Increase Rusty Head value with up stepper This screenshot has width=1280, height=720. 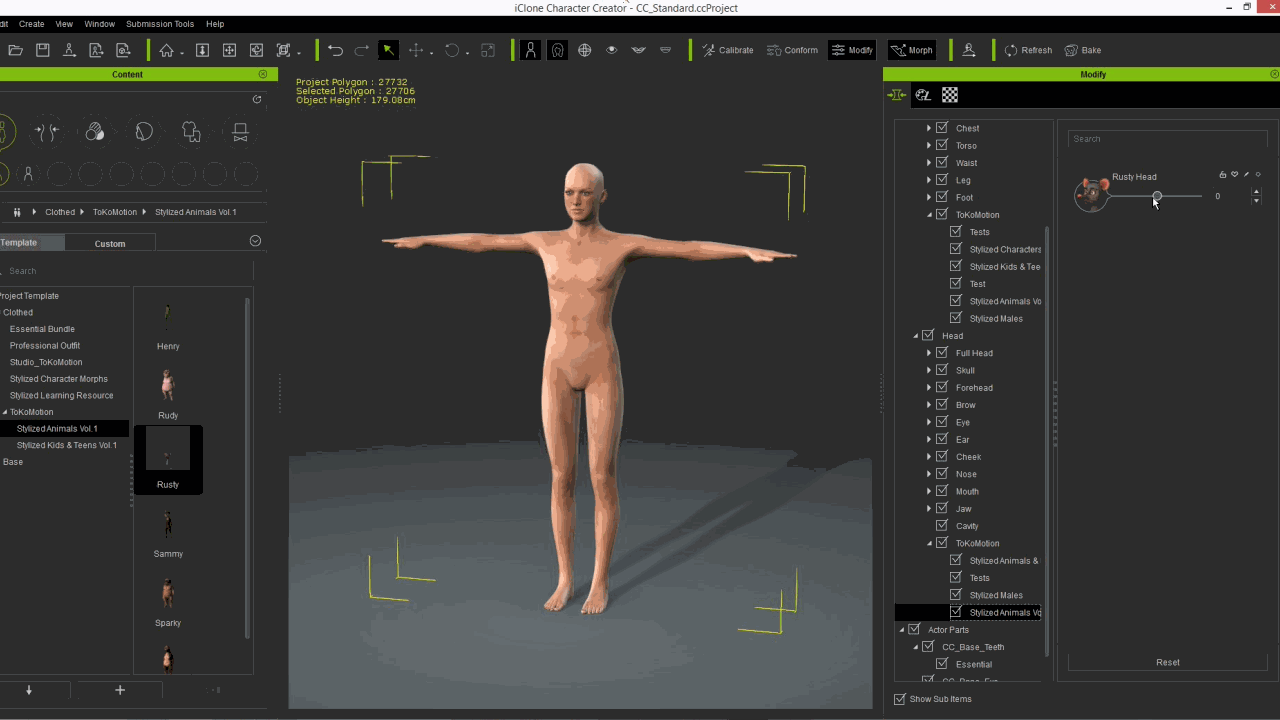[x=1256, y=192]
